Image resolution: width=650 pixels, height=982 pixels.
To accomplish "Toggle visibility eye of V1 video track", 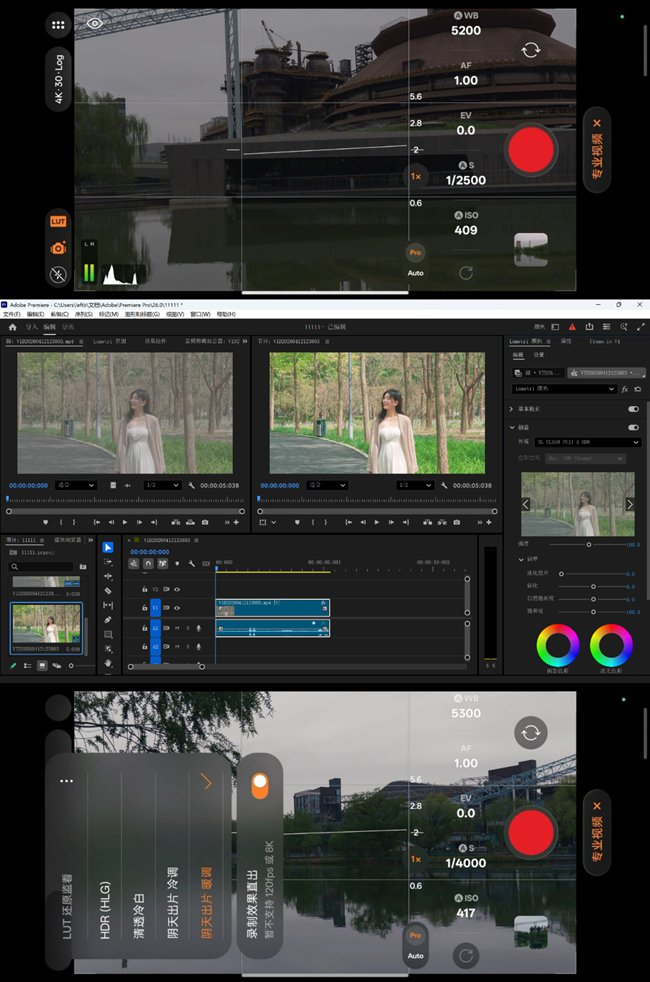I will point(177,607).
